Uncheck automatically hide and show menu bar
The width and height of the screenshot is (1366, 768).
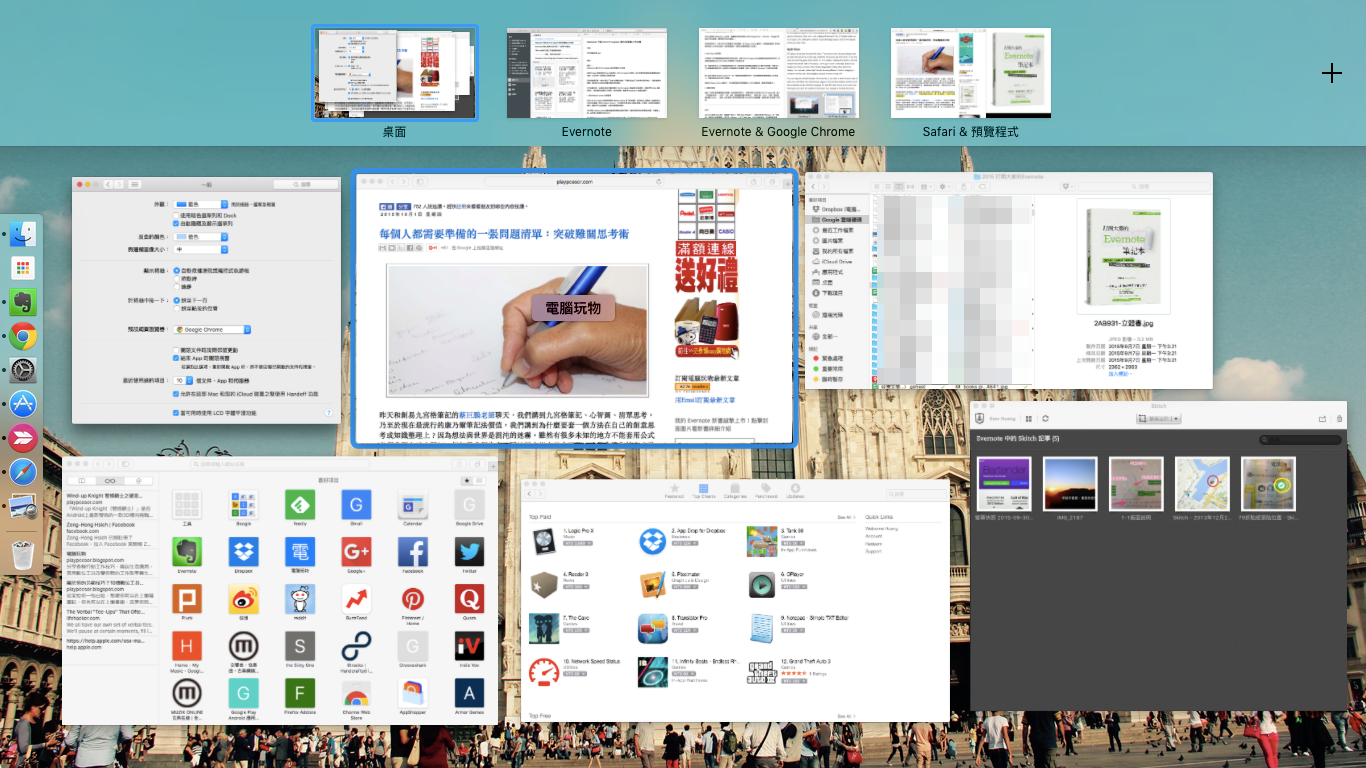click(176, 223)
